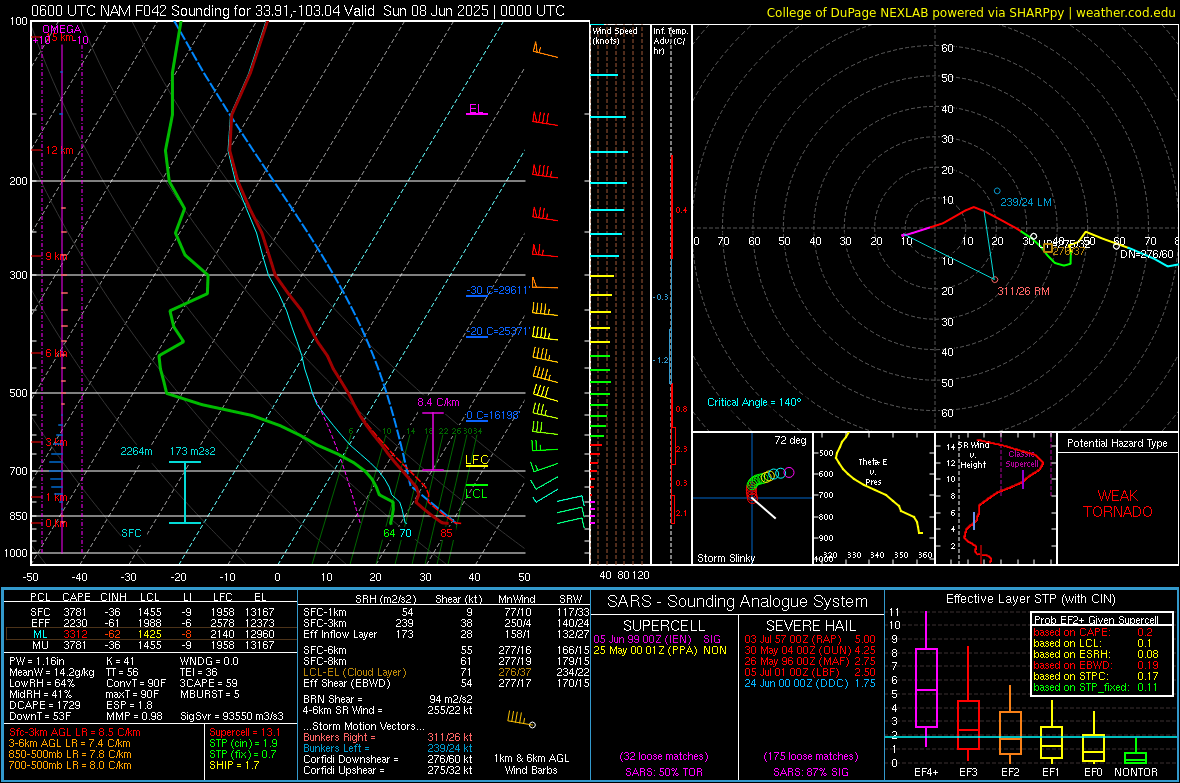This screenshot has height=783, width=1180.
Task: Click the 1km & 6km wind barb symbol
Action: pos(521,720)
